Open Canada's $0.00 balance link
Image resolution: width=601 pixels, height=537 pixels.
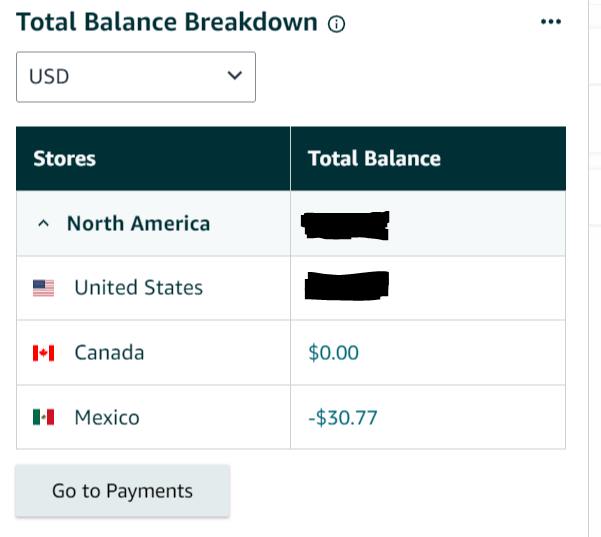point(333,353)
